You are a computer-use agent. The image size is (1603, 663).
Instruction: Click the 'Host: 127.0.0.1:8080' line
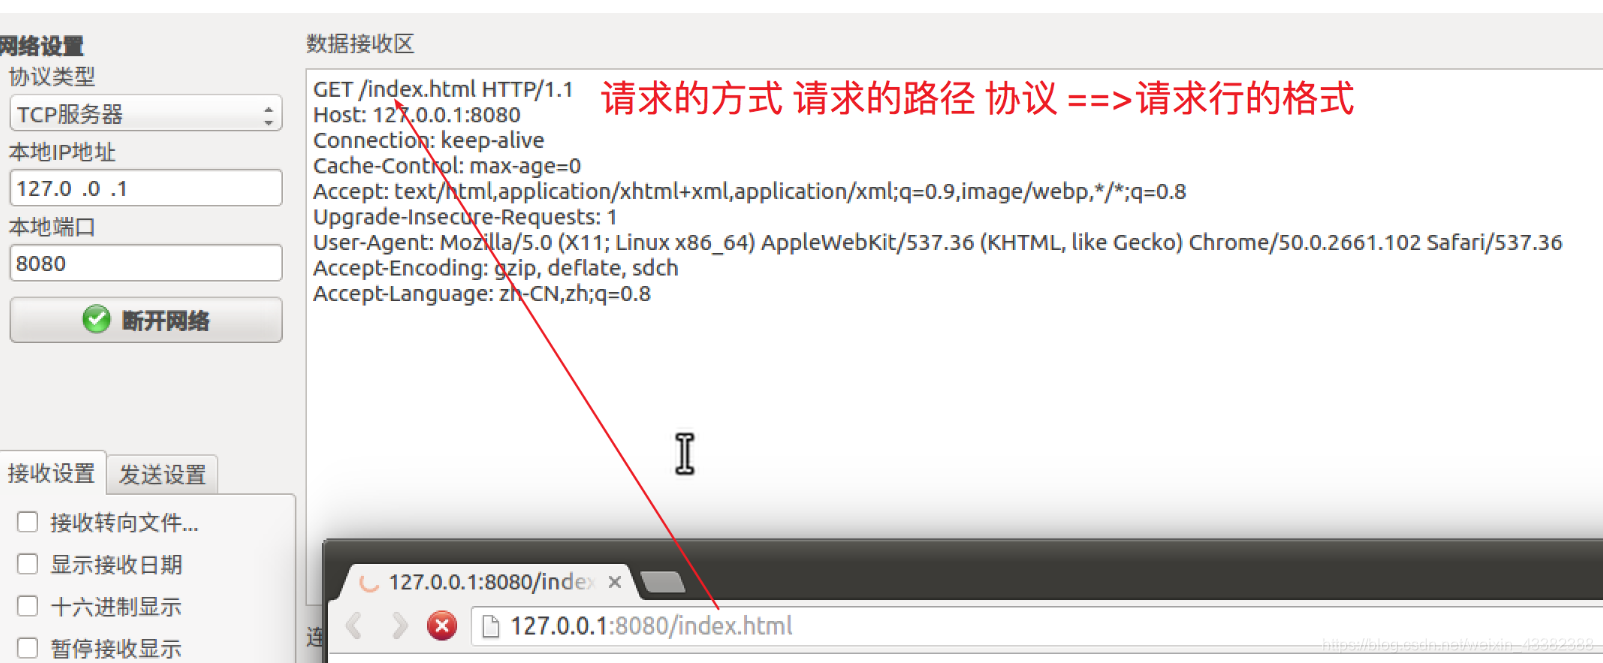point(417,115)
